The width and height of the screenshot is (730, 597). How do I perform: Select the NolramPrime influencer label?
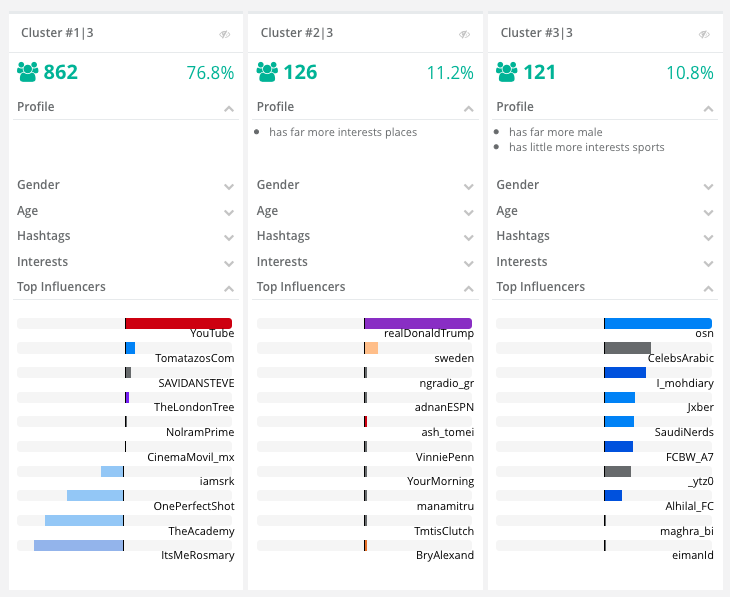(x=200, y=432)
